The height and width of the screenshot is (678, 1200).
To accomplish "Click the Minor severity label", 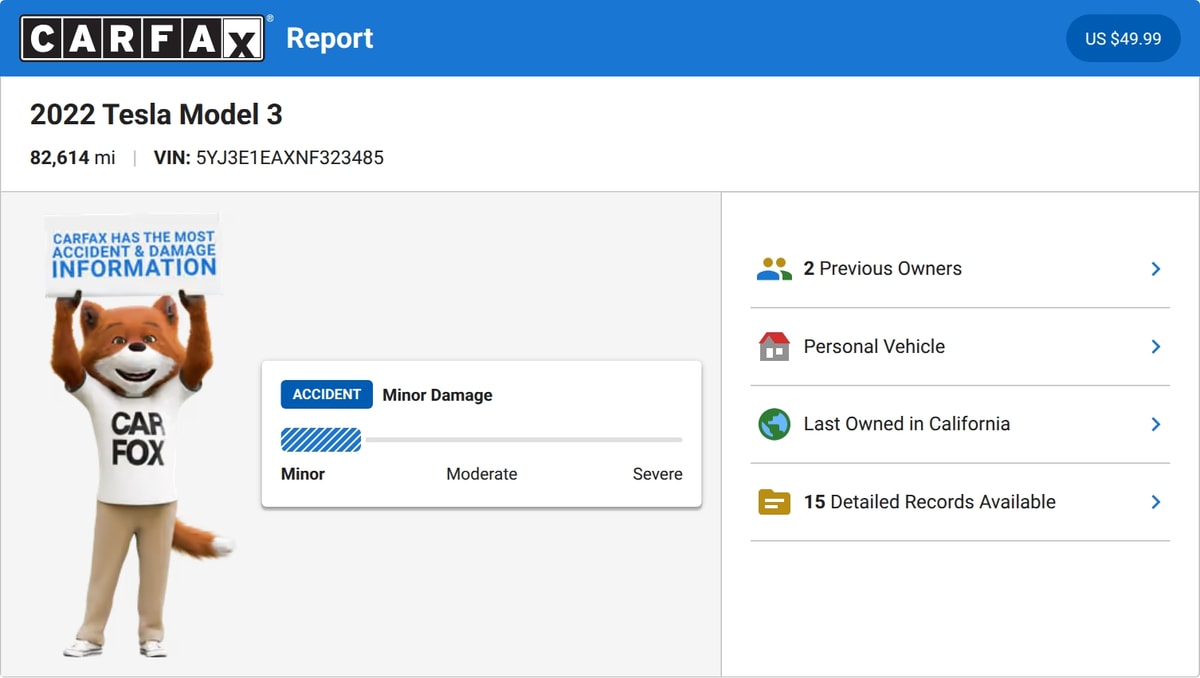I will [x=303, y=474].
